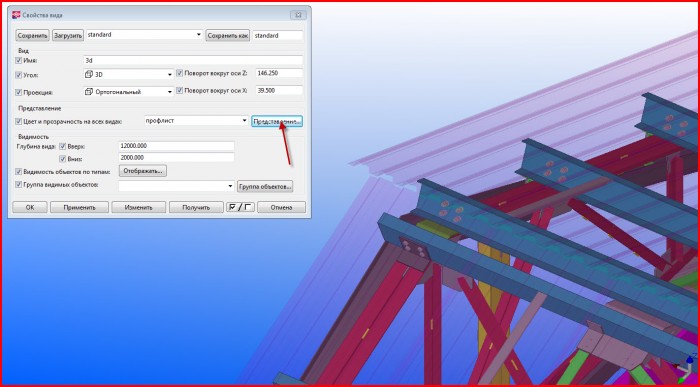Click the Отображать... button
The image size is (700, 387).
click(x=143, y=171)
